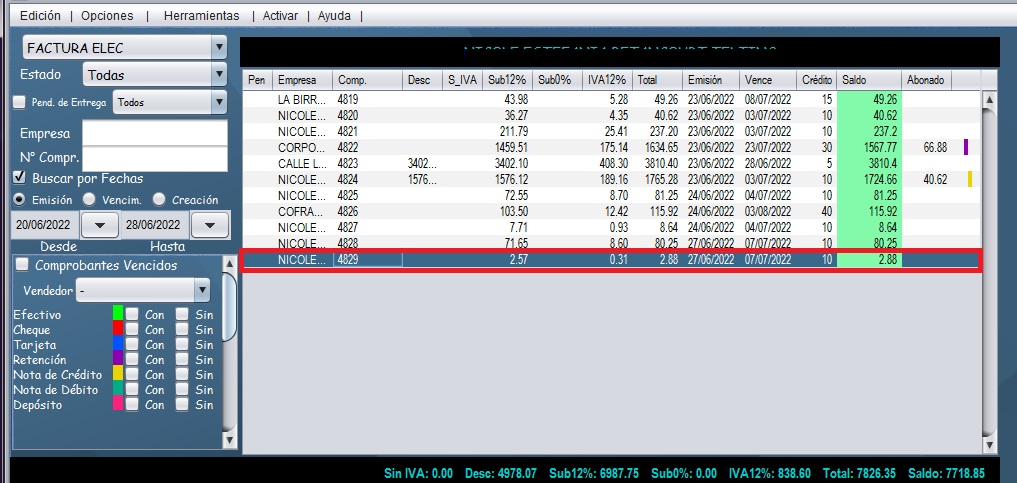Click the Activar menu item
The height and width of the screenshot is (483, 1017).
(280, 16)
